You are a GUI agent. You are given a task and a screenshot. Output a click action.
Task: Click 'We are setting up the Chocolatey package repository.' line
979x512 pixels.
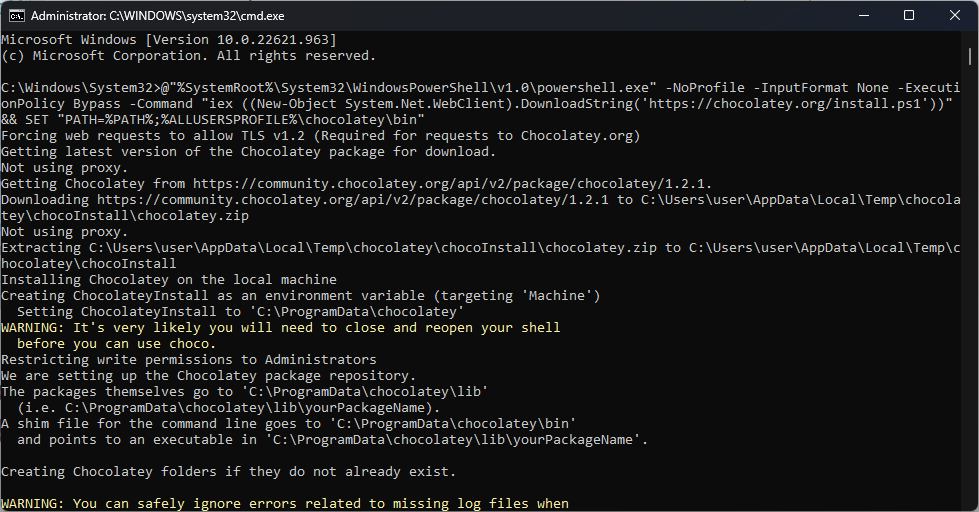click(209, 376)
